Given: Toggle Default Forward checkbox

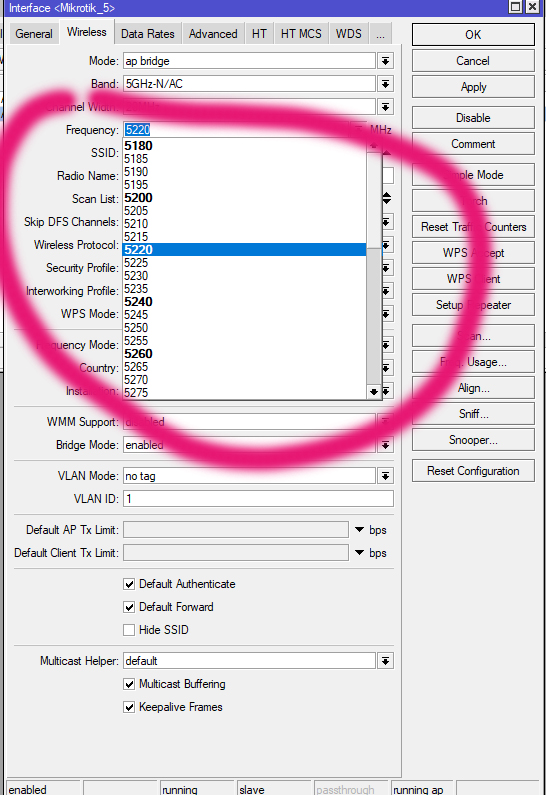Looking at the screenshot, I should tap(129, 607).
